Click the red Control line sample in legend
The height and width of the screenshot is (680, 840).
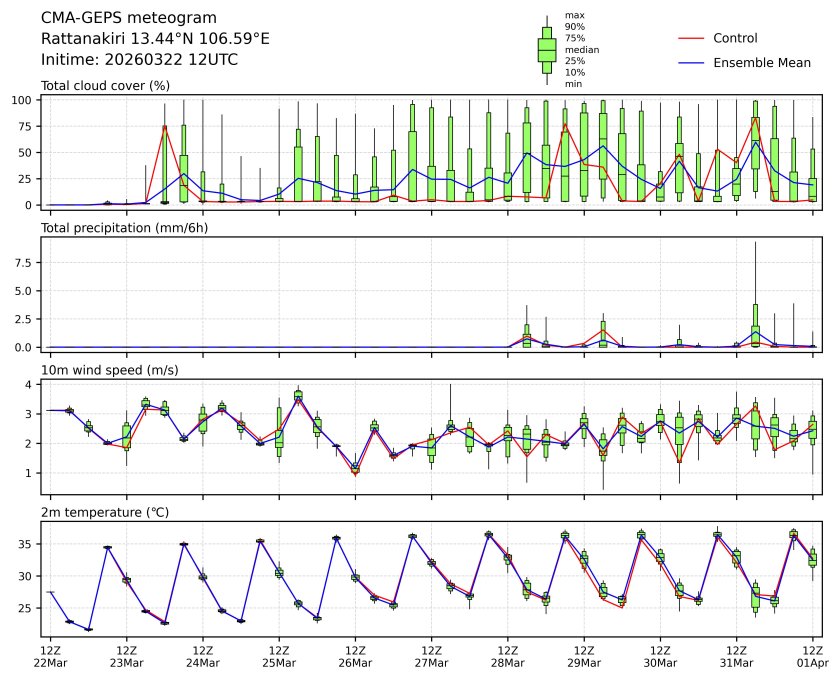click(x=691, y=38)
